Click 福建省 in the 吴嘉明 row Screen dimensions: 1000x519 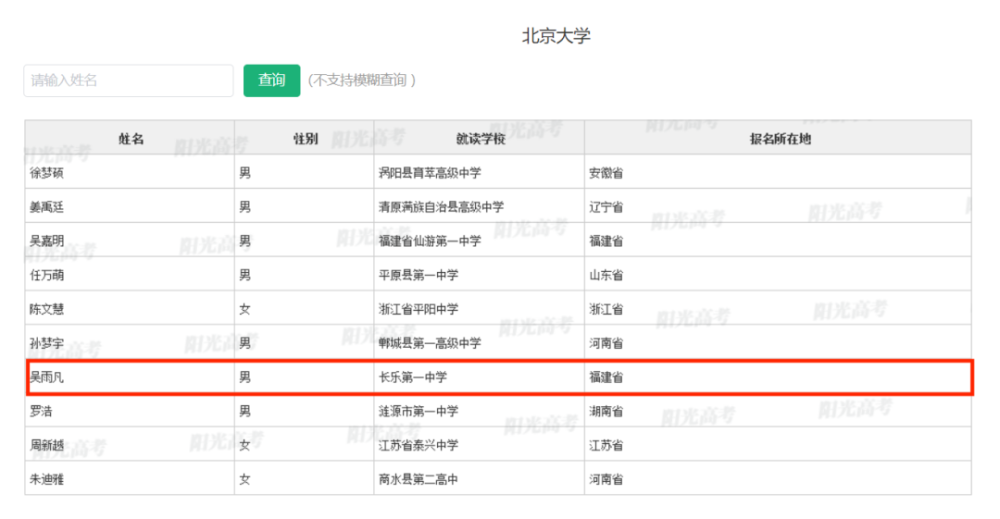[x=606, y=241]
